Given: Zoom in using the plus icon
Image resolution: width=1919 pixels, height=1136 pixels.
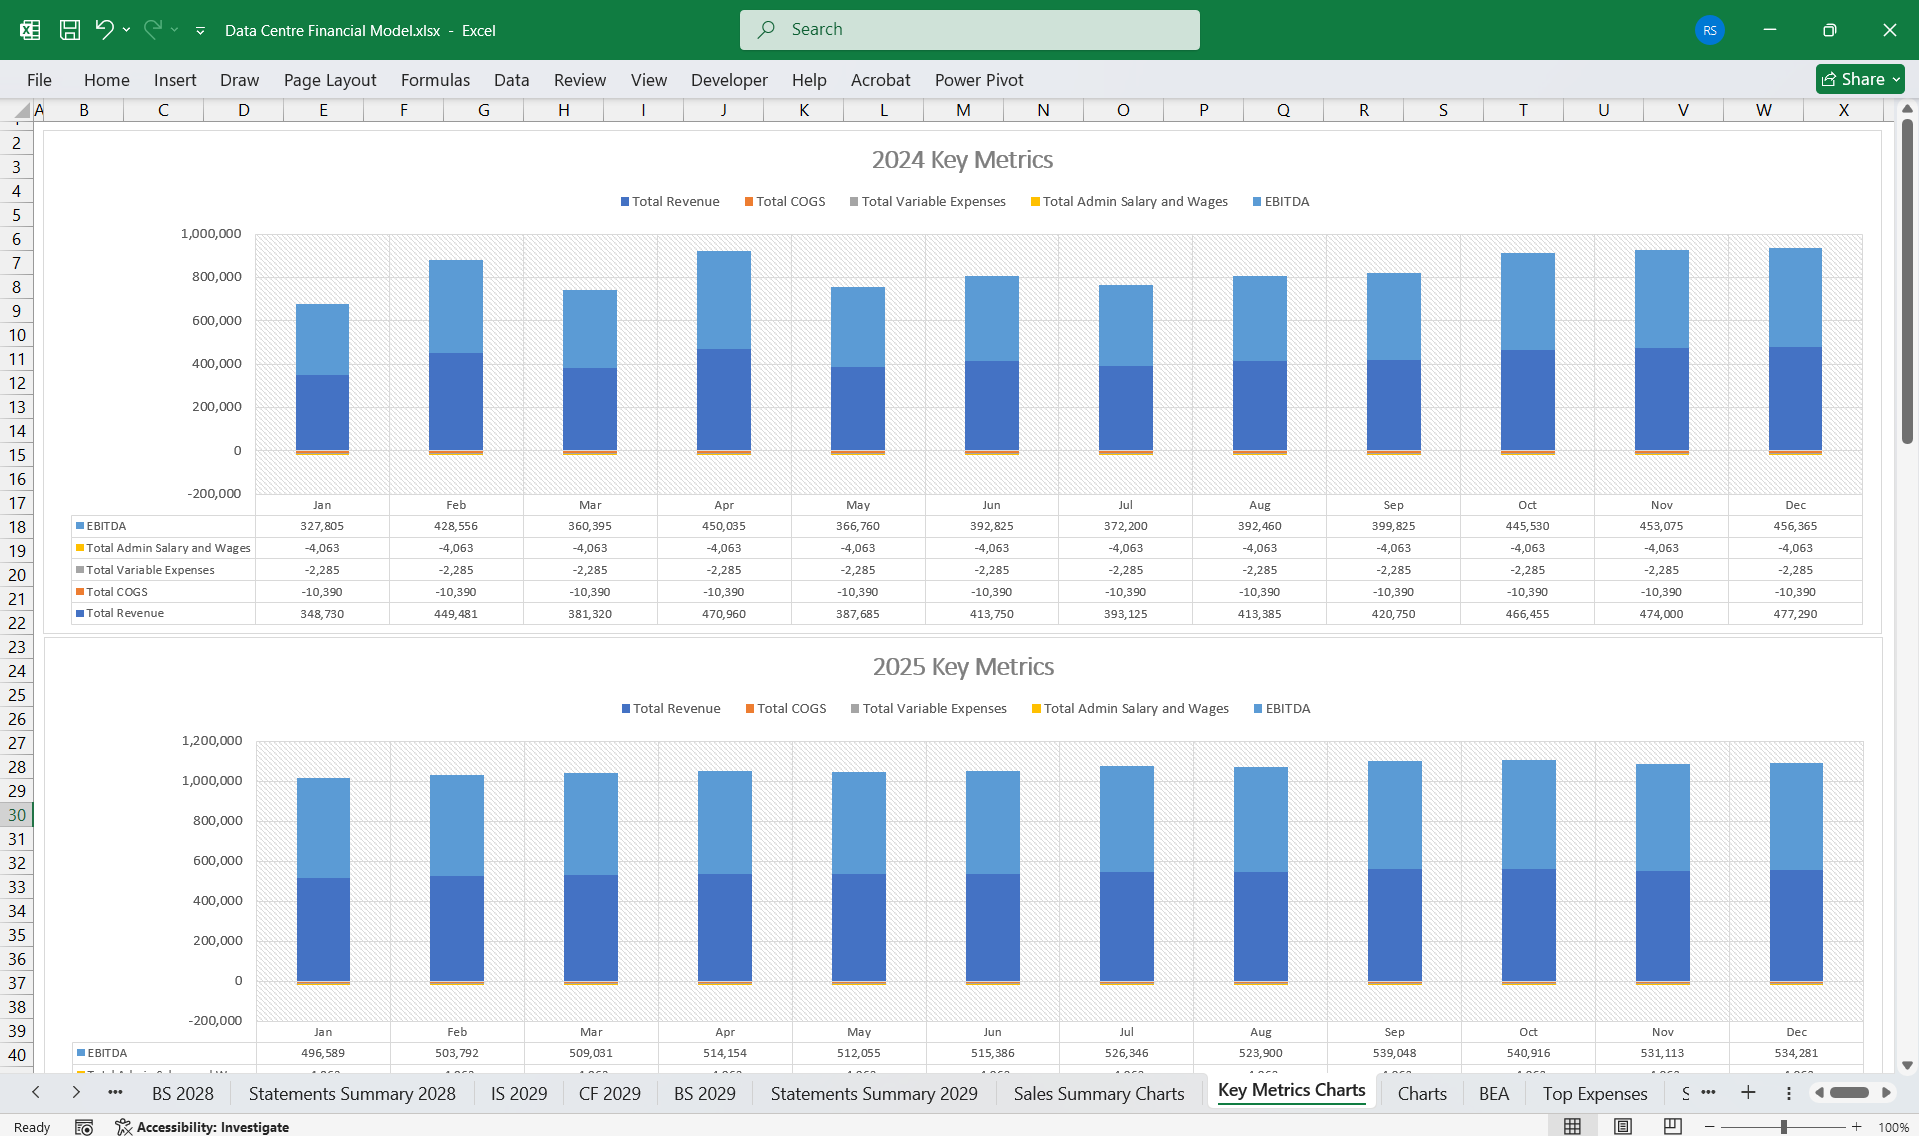Looking at the screenshot, I should 1855,1125.
